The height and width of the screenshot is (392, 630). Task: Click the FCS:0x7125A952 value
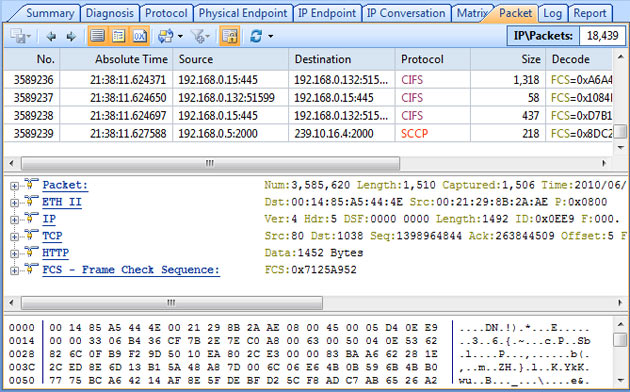(311, 270)
